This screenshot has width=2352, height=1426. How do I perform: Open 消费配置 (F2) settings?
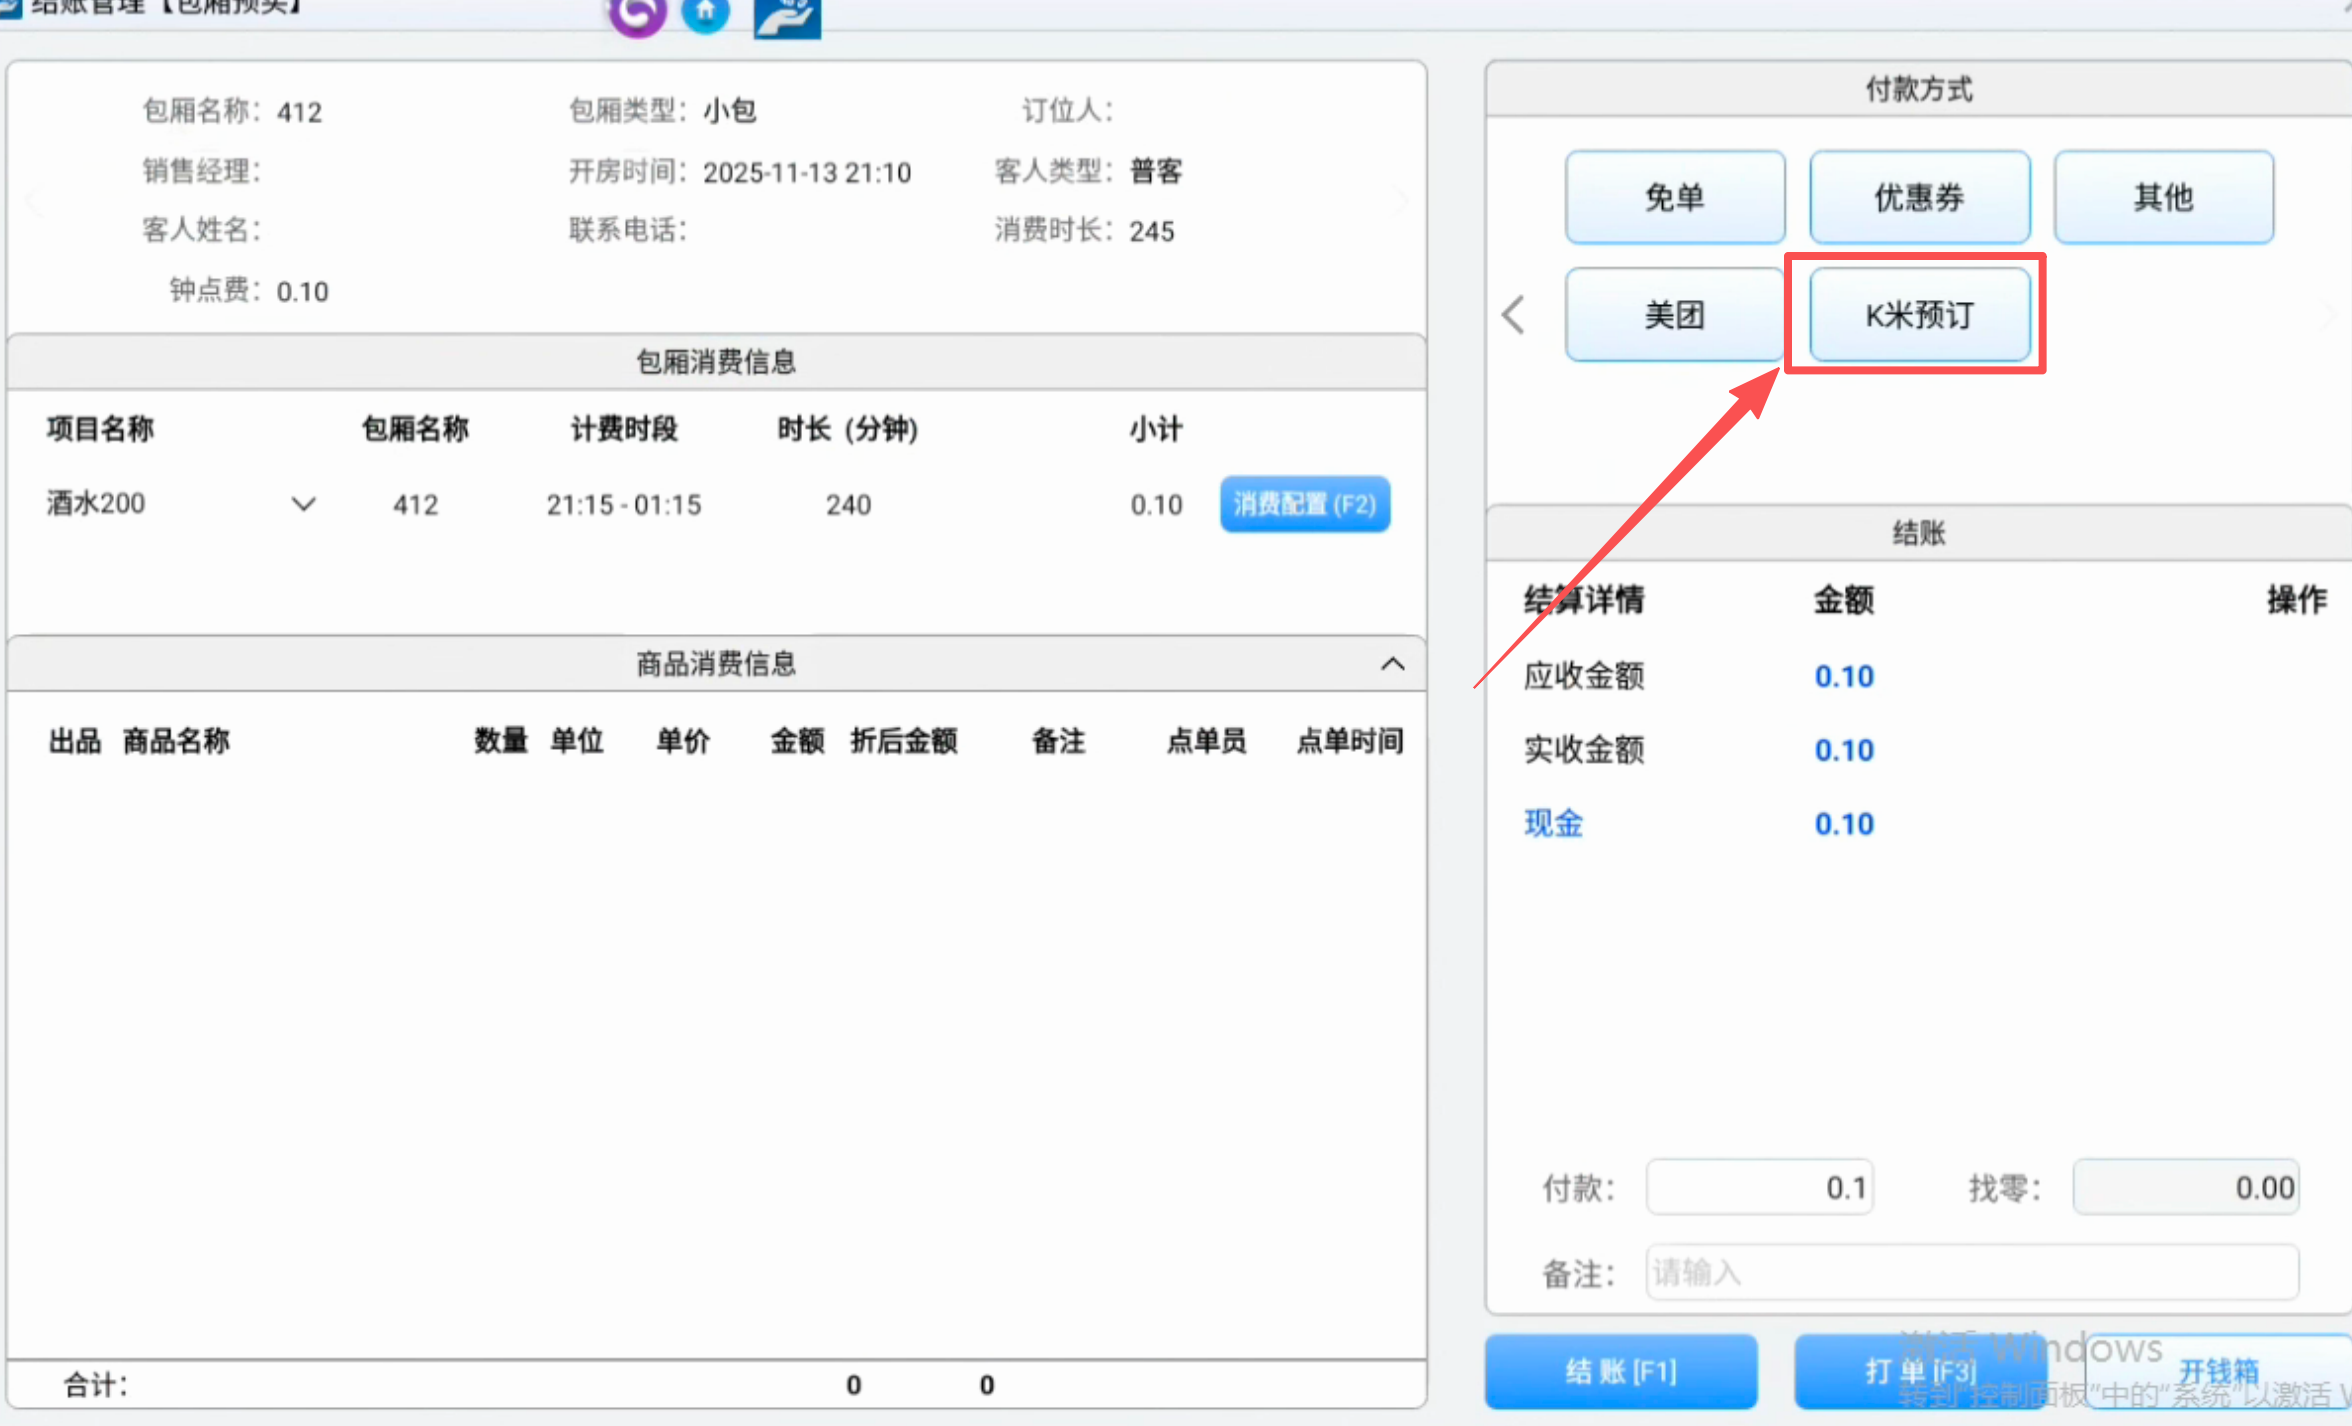[x=1304, y=504]
